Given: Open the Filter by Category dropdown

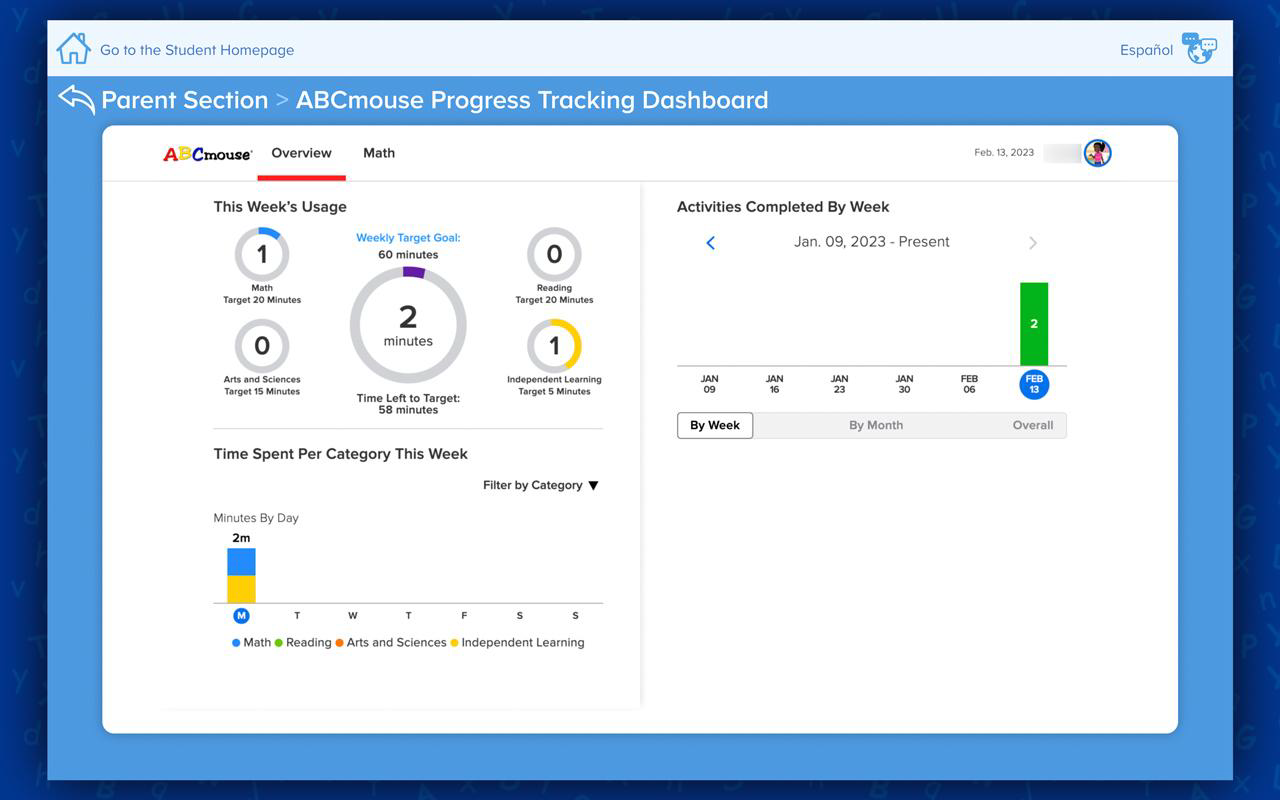Looking at the screenshot, I should point(541,485).
